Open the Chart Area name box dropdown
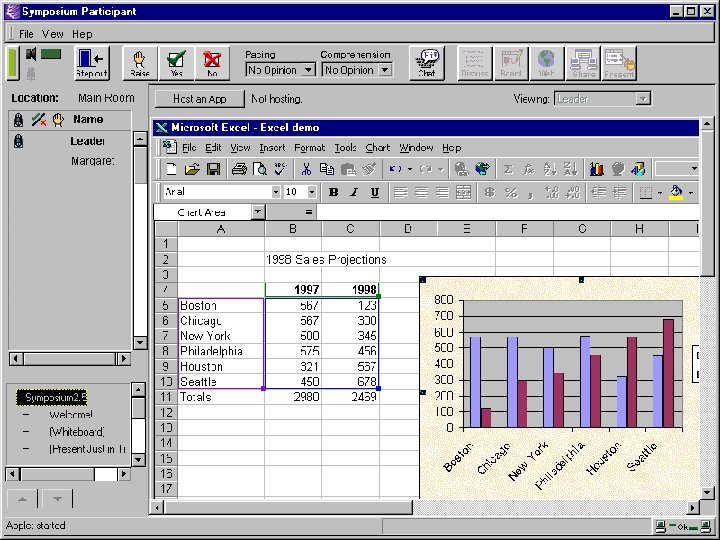Viewport: 720px width, 540px height. 258,212
